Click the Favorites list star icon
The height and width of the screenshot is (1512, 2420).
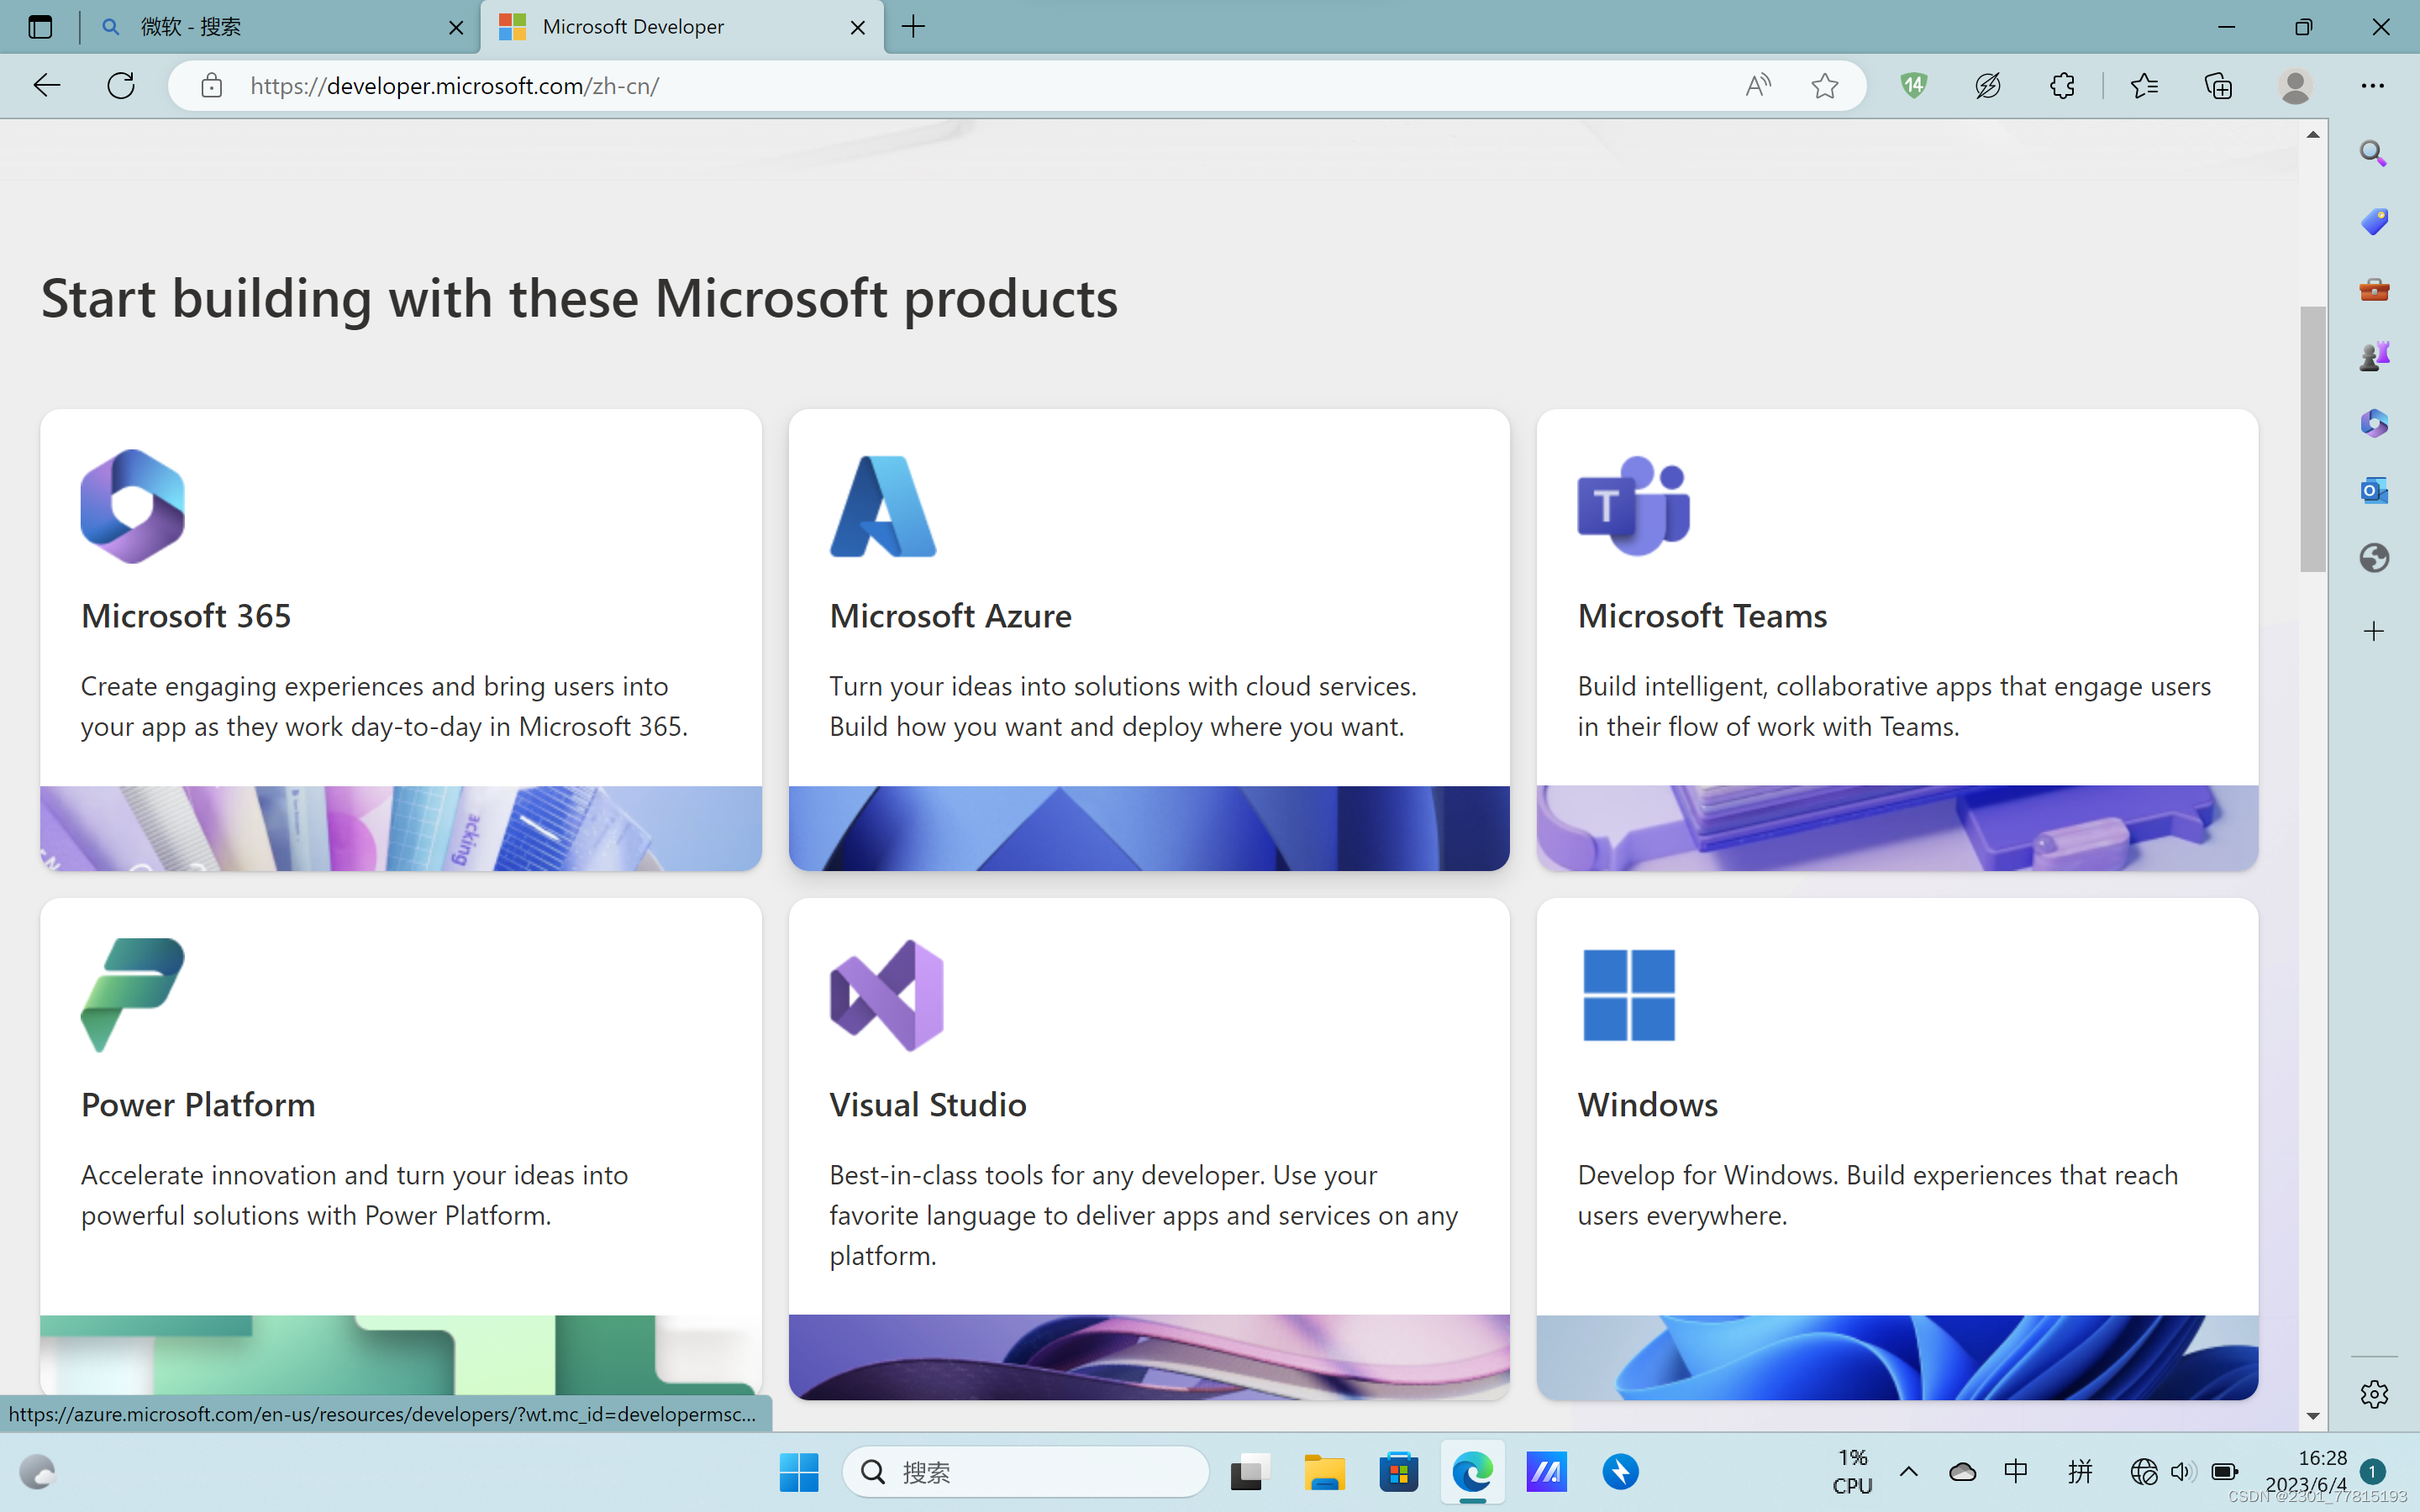point(2143,86)
